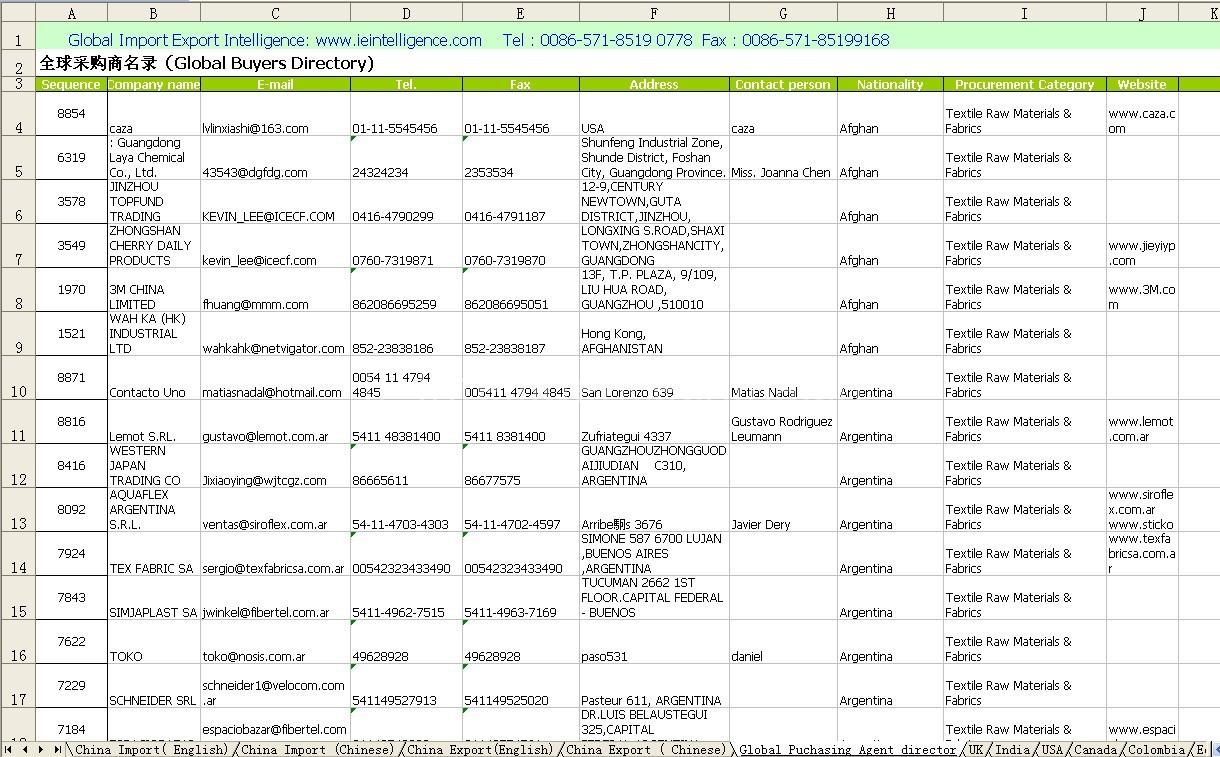Select email toko@nosis.com.ar
The width and height of the screenshot is (1220, 757).
(275, 642)
